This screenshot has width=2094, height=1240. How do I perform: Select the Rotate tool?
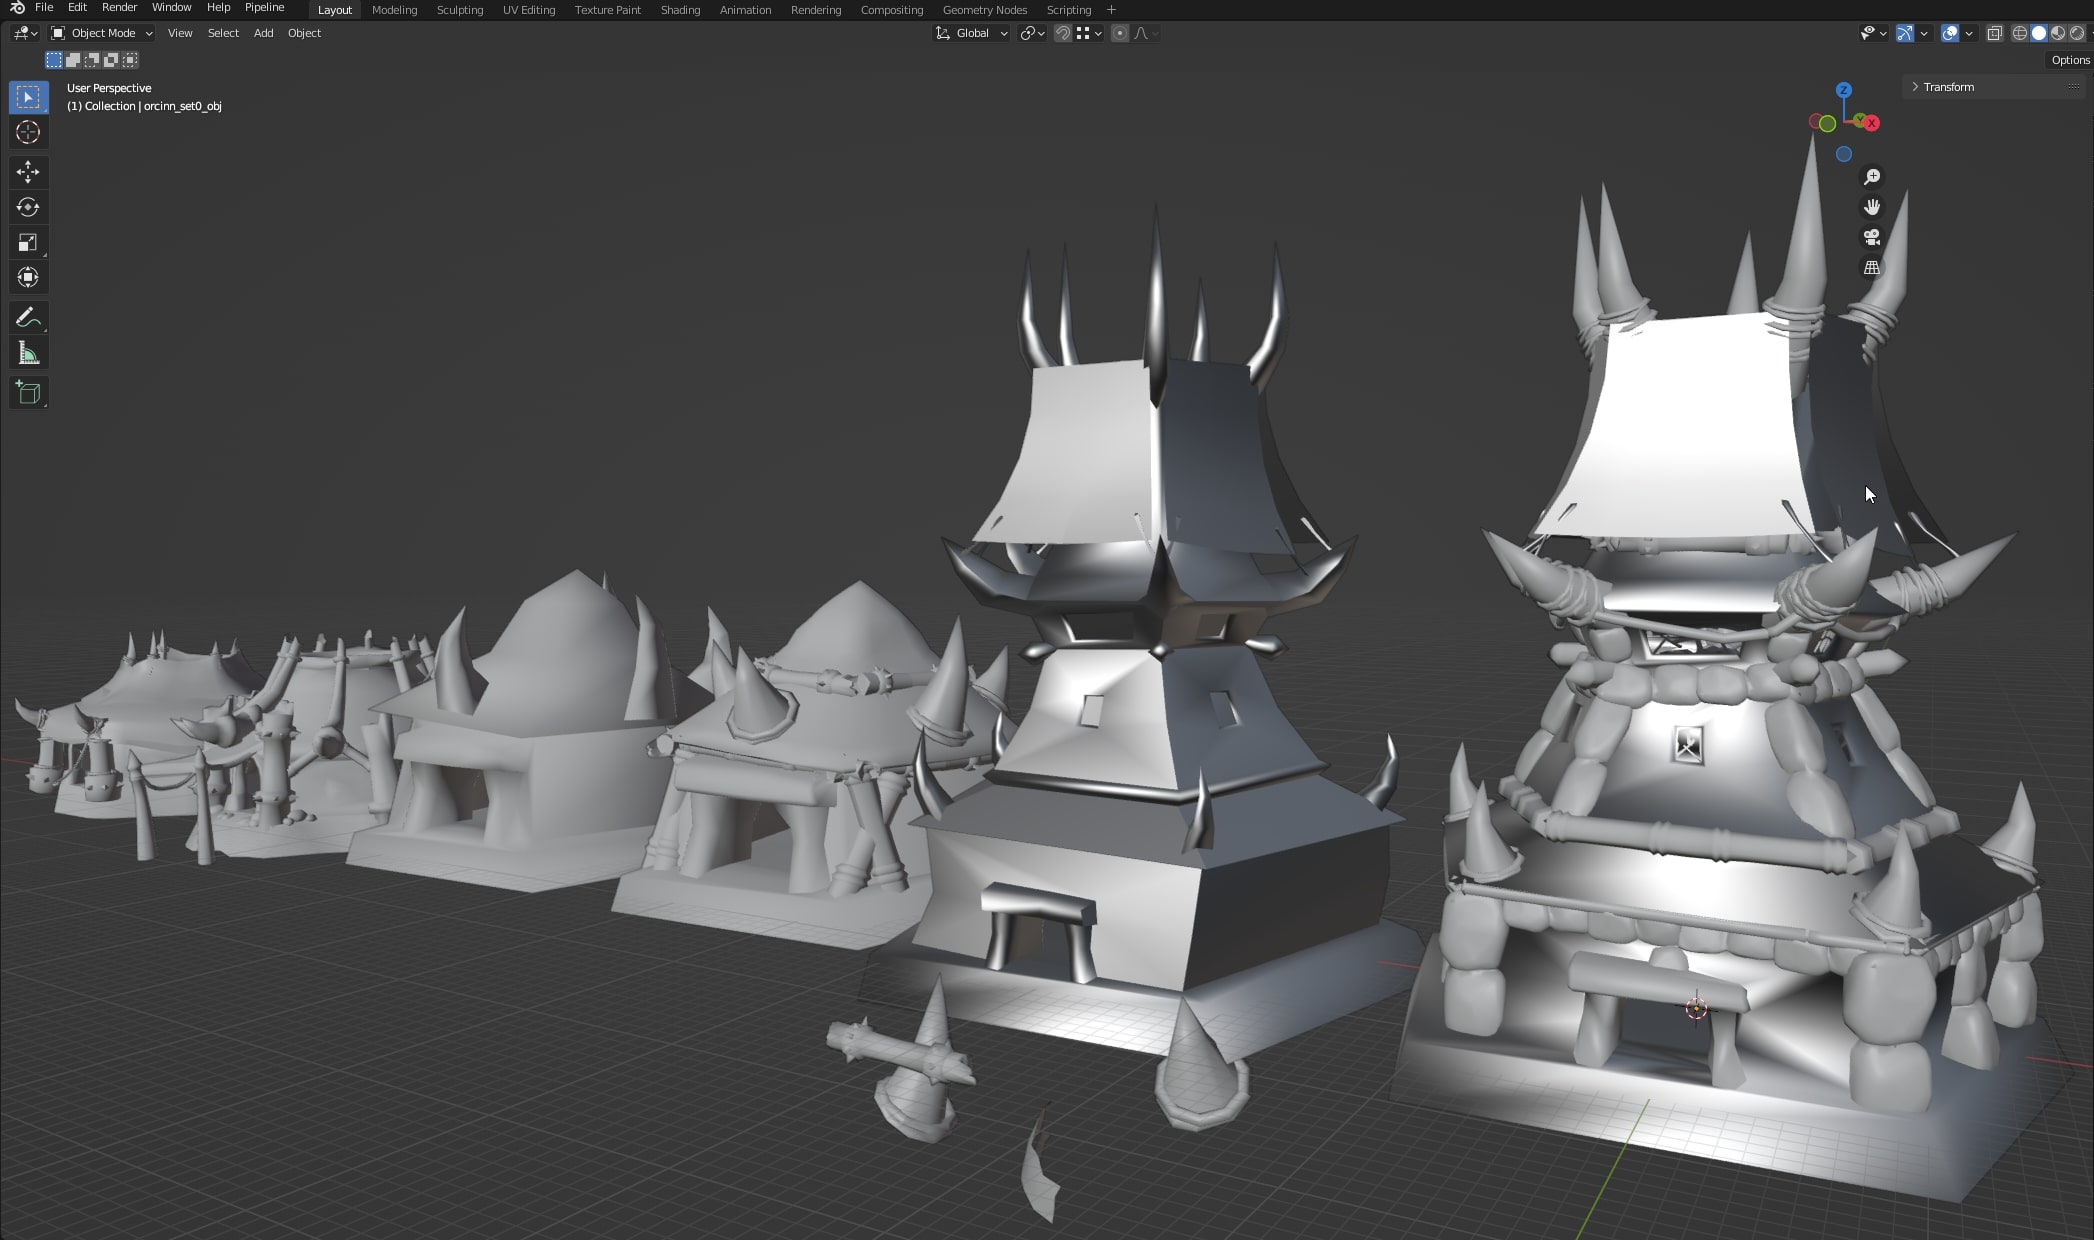(27, 207)
